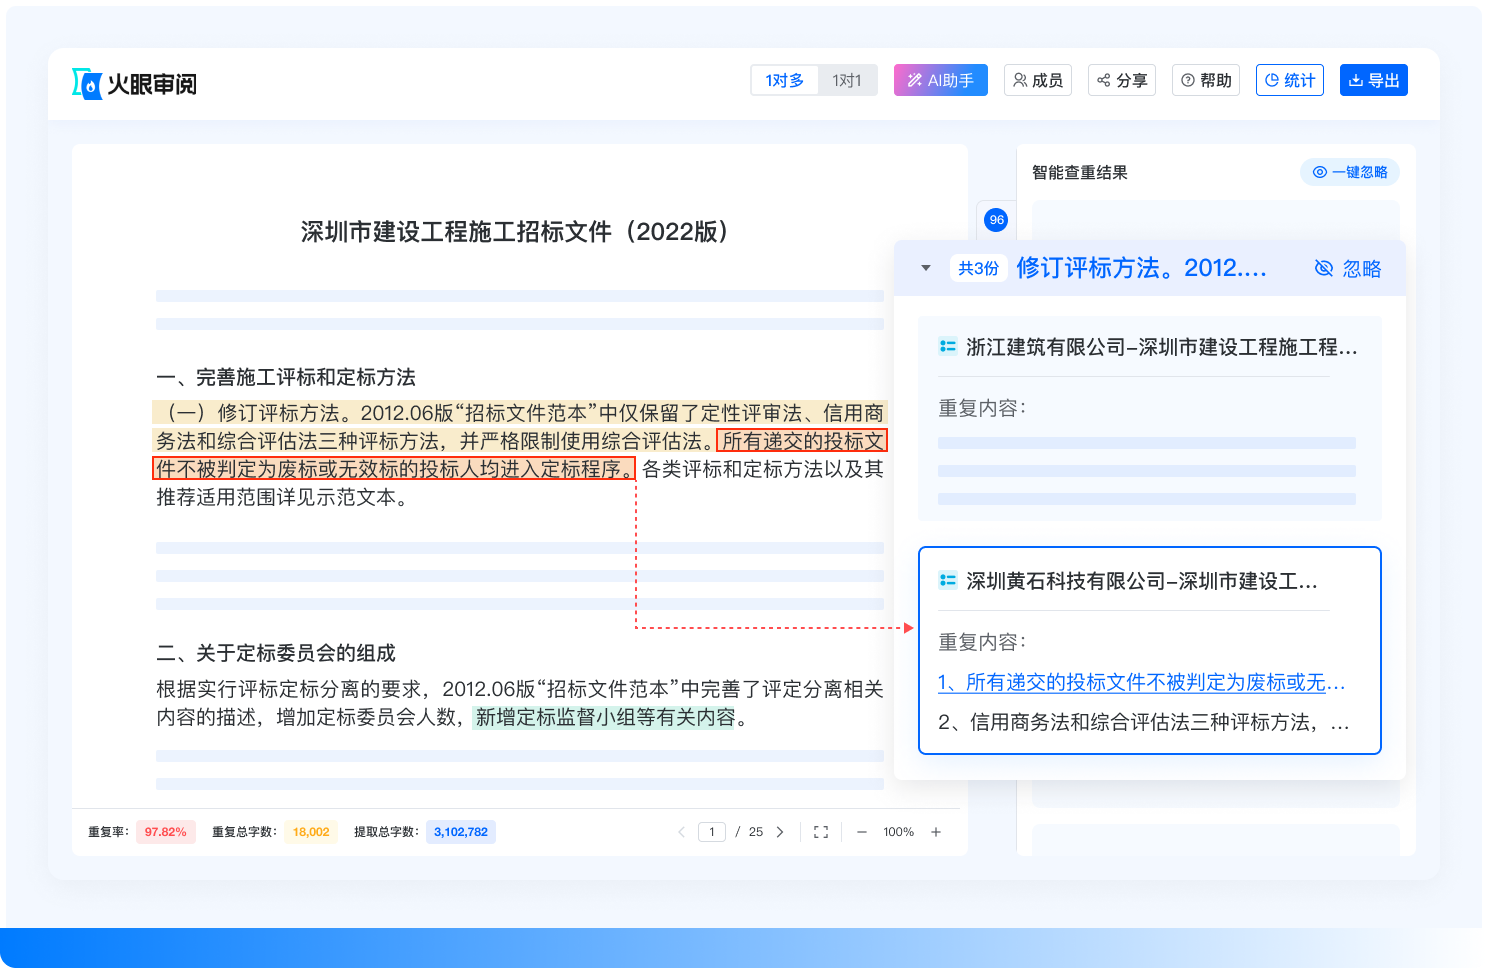Screen dimensions: 1488x968
Task: Click the 火眼审阅 logo icon
Action: [87, 84]
